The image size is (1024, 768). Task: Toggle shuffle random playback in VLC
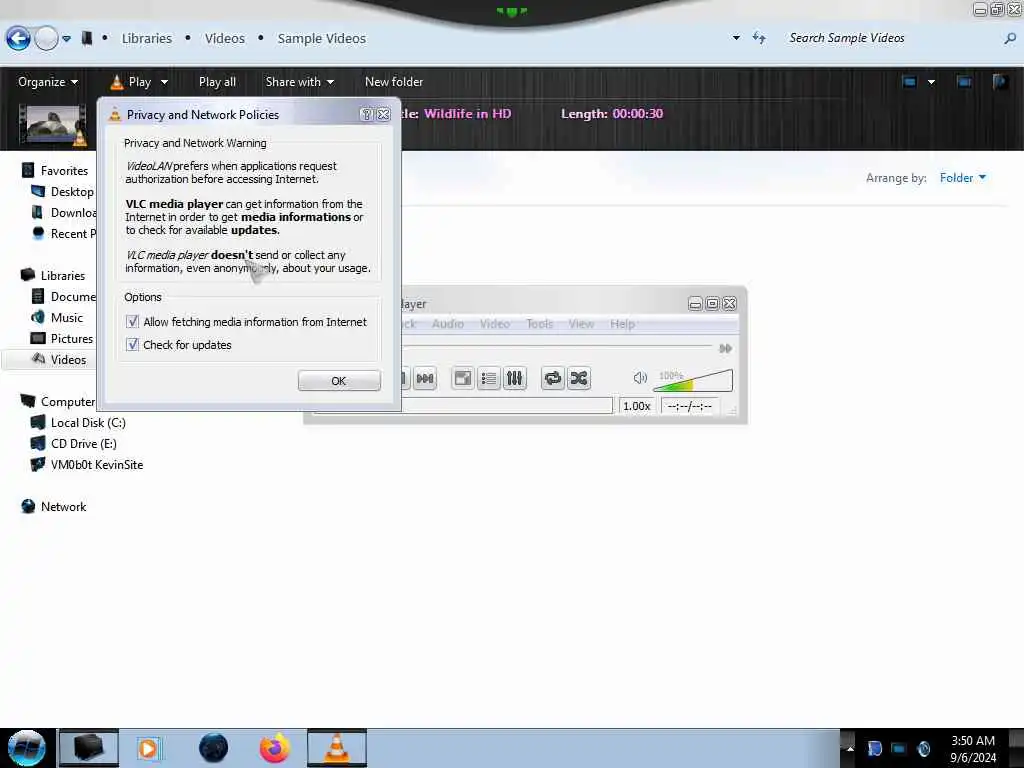(x=579, y=378)
